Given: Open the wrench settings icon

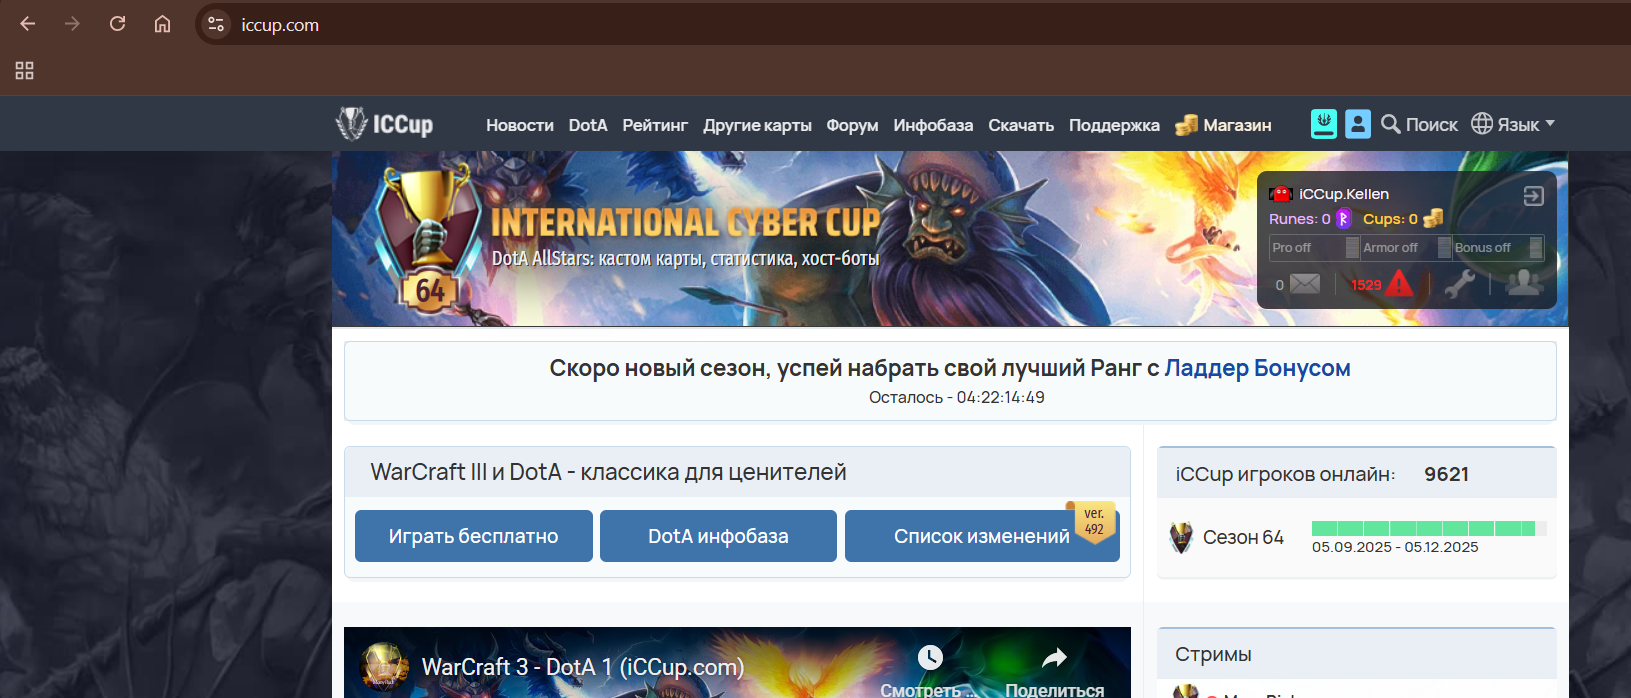Looking at the screenshot, I should click(x=1459, y=284).
